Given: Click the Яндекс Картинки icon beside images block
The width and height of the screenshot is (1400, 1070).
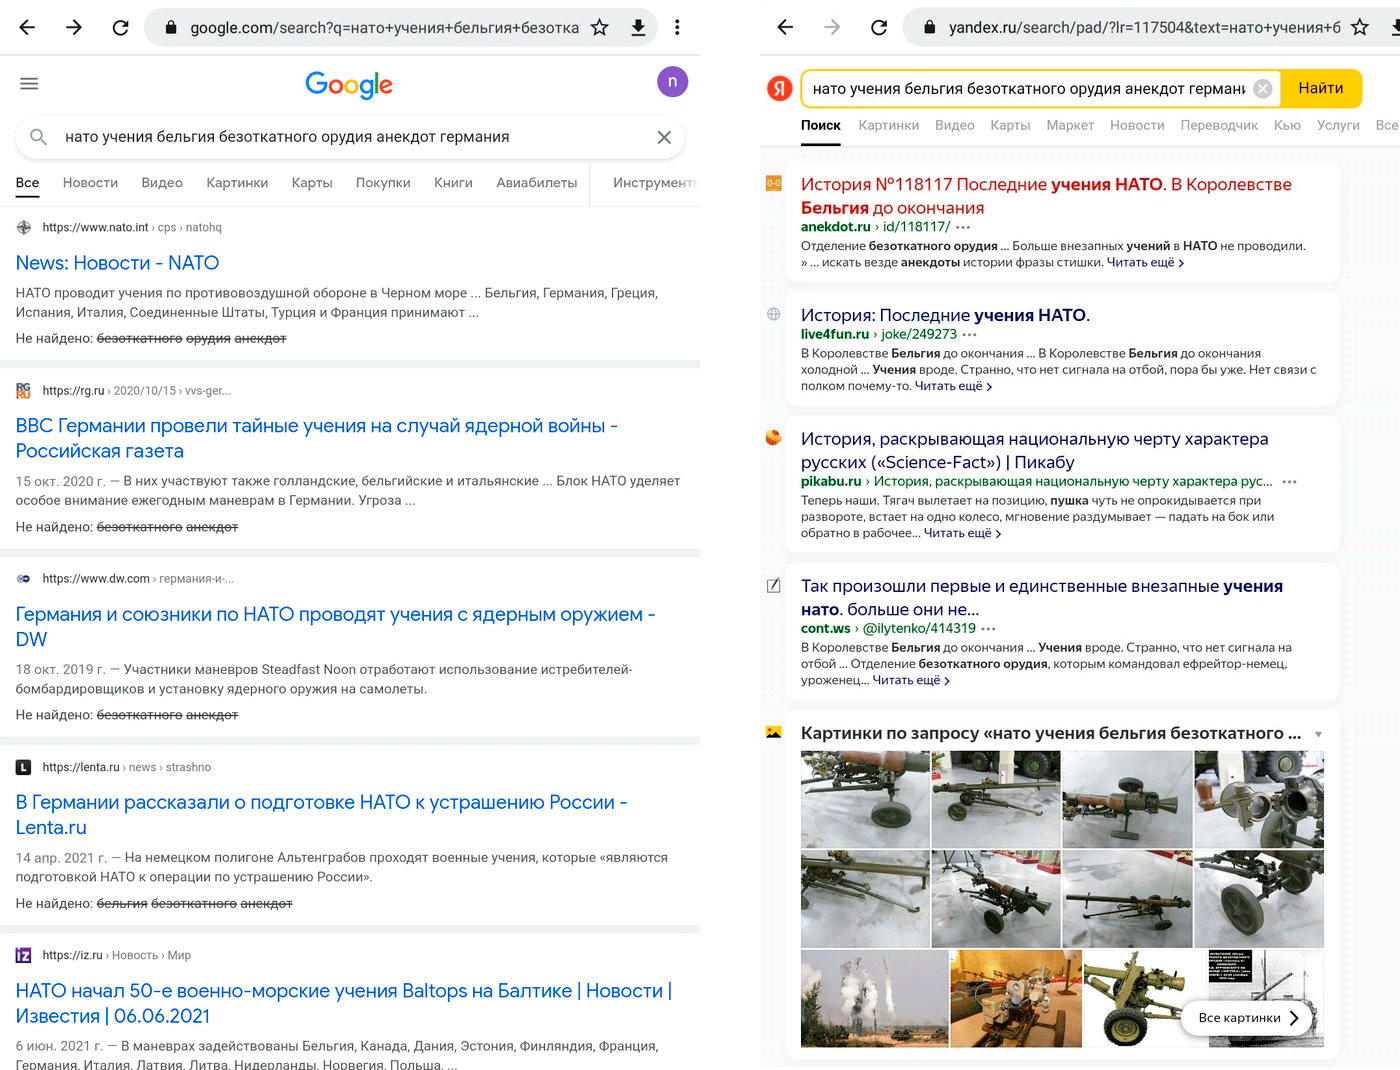Looking at the screenshot, I should tap(773, 733).
